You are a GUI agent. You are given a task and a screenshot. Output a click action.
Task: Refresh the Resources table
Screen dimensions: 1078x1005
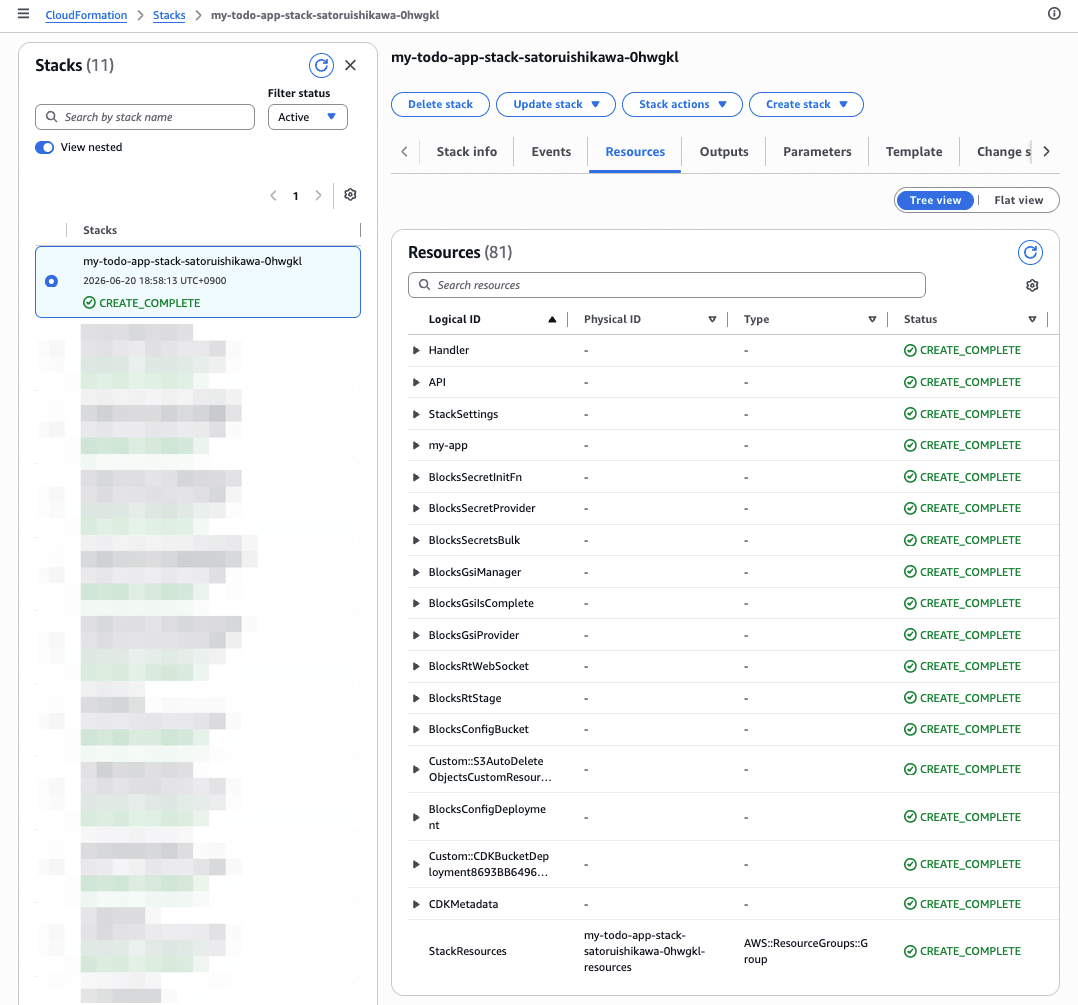click(x=1030, y=252)
